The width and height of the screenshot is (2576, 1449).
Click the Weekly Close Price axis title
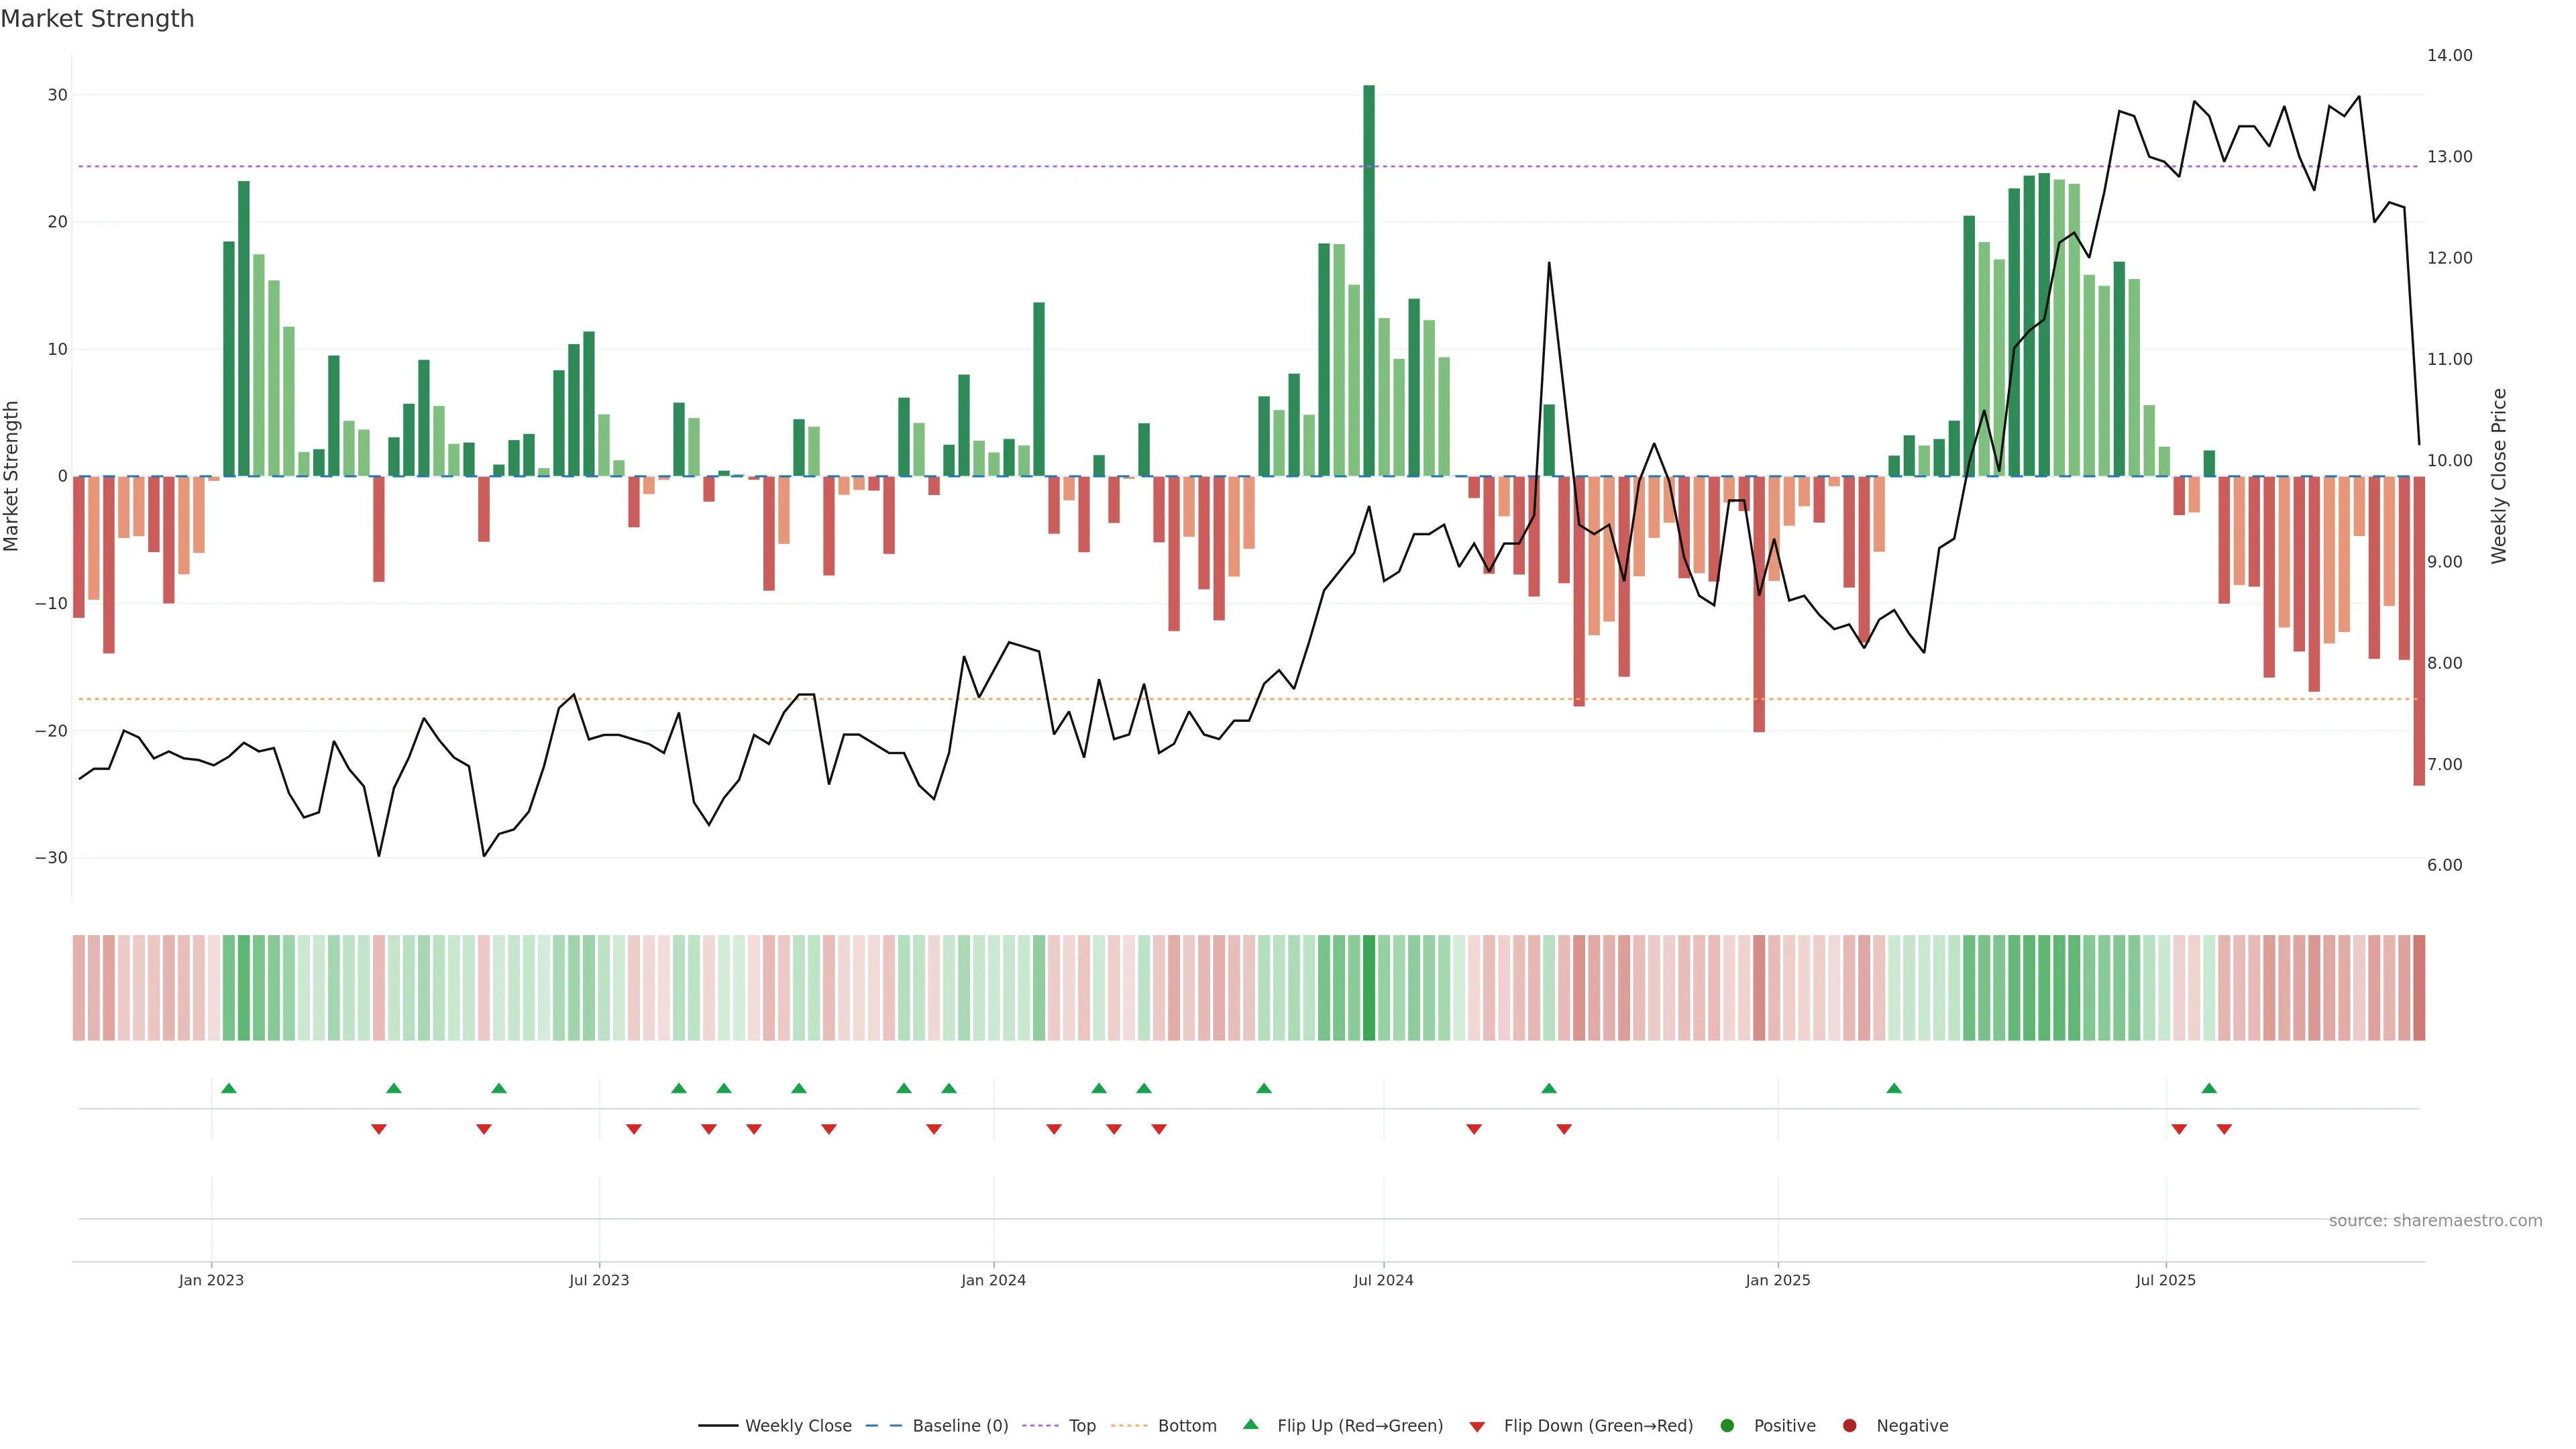(2499, 476)
